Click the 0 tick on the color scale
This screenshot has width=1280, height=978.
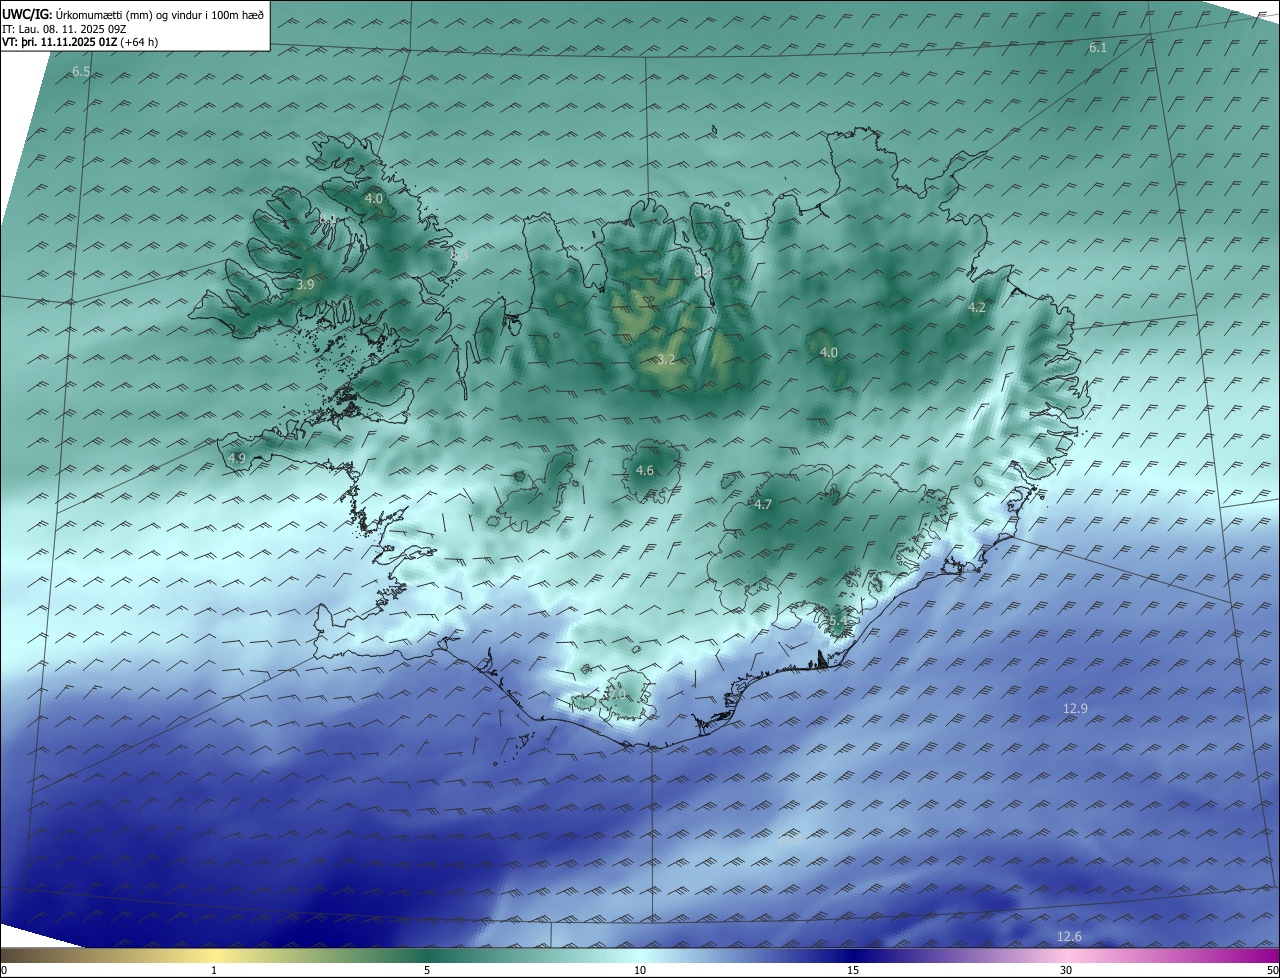click(x=4, y=970)
